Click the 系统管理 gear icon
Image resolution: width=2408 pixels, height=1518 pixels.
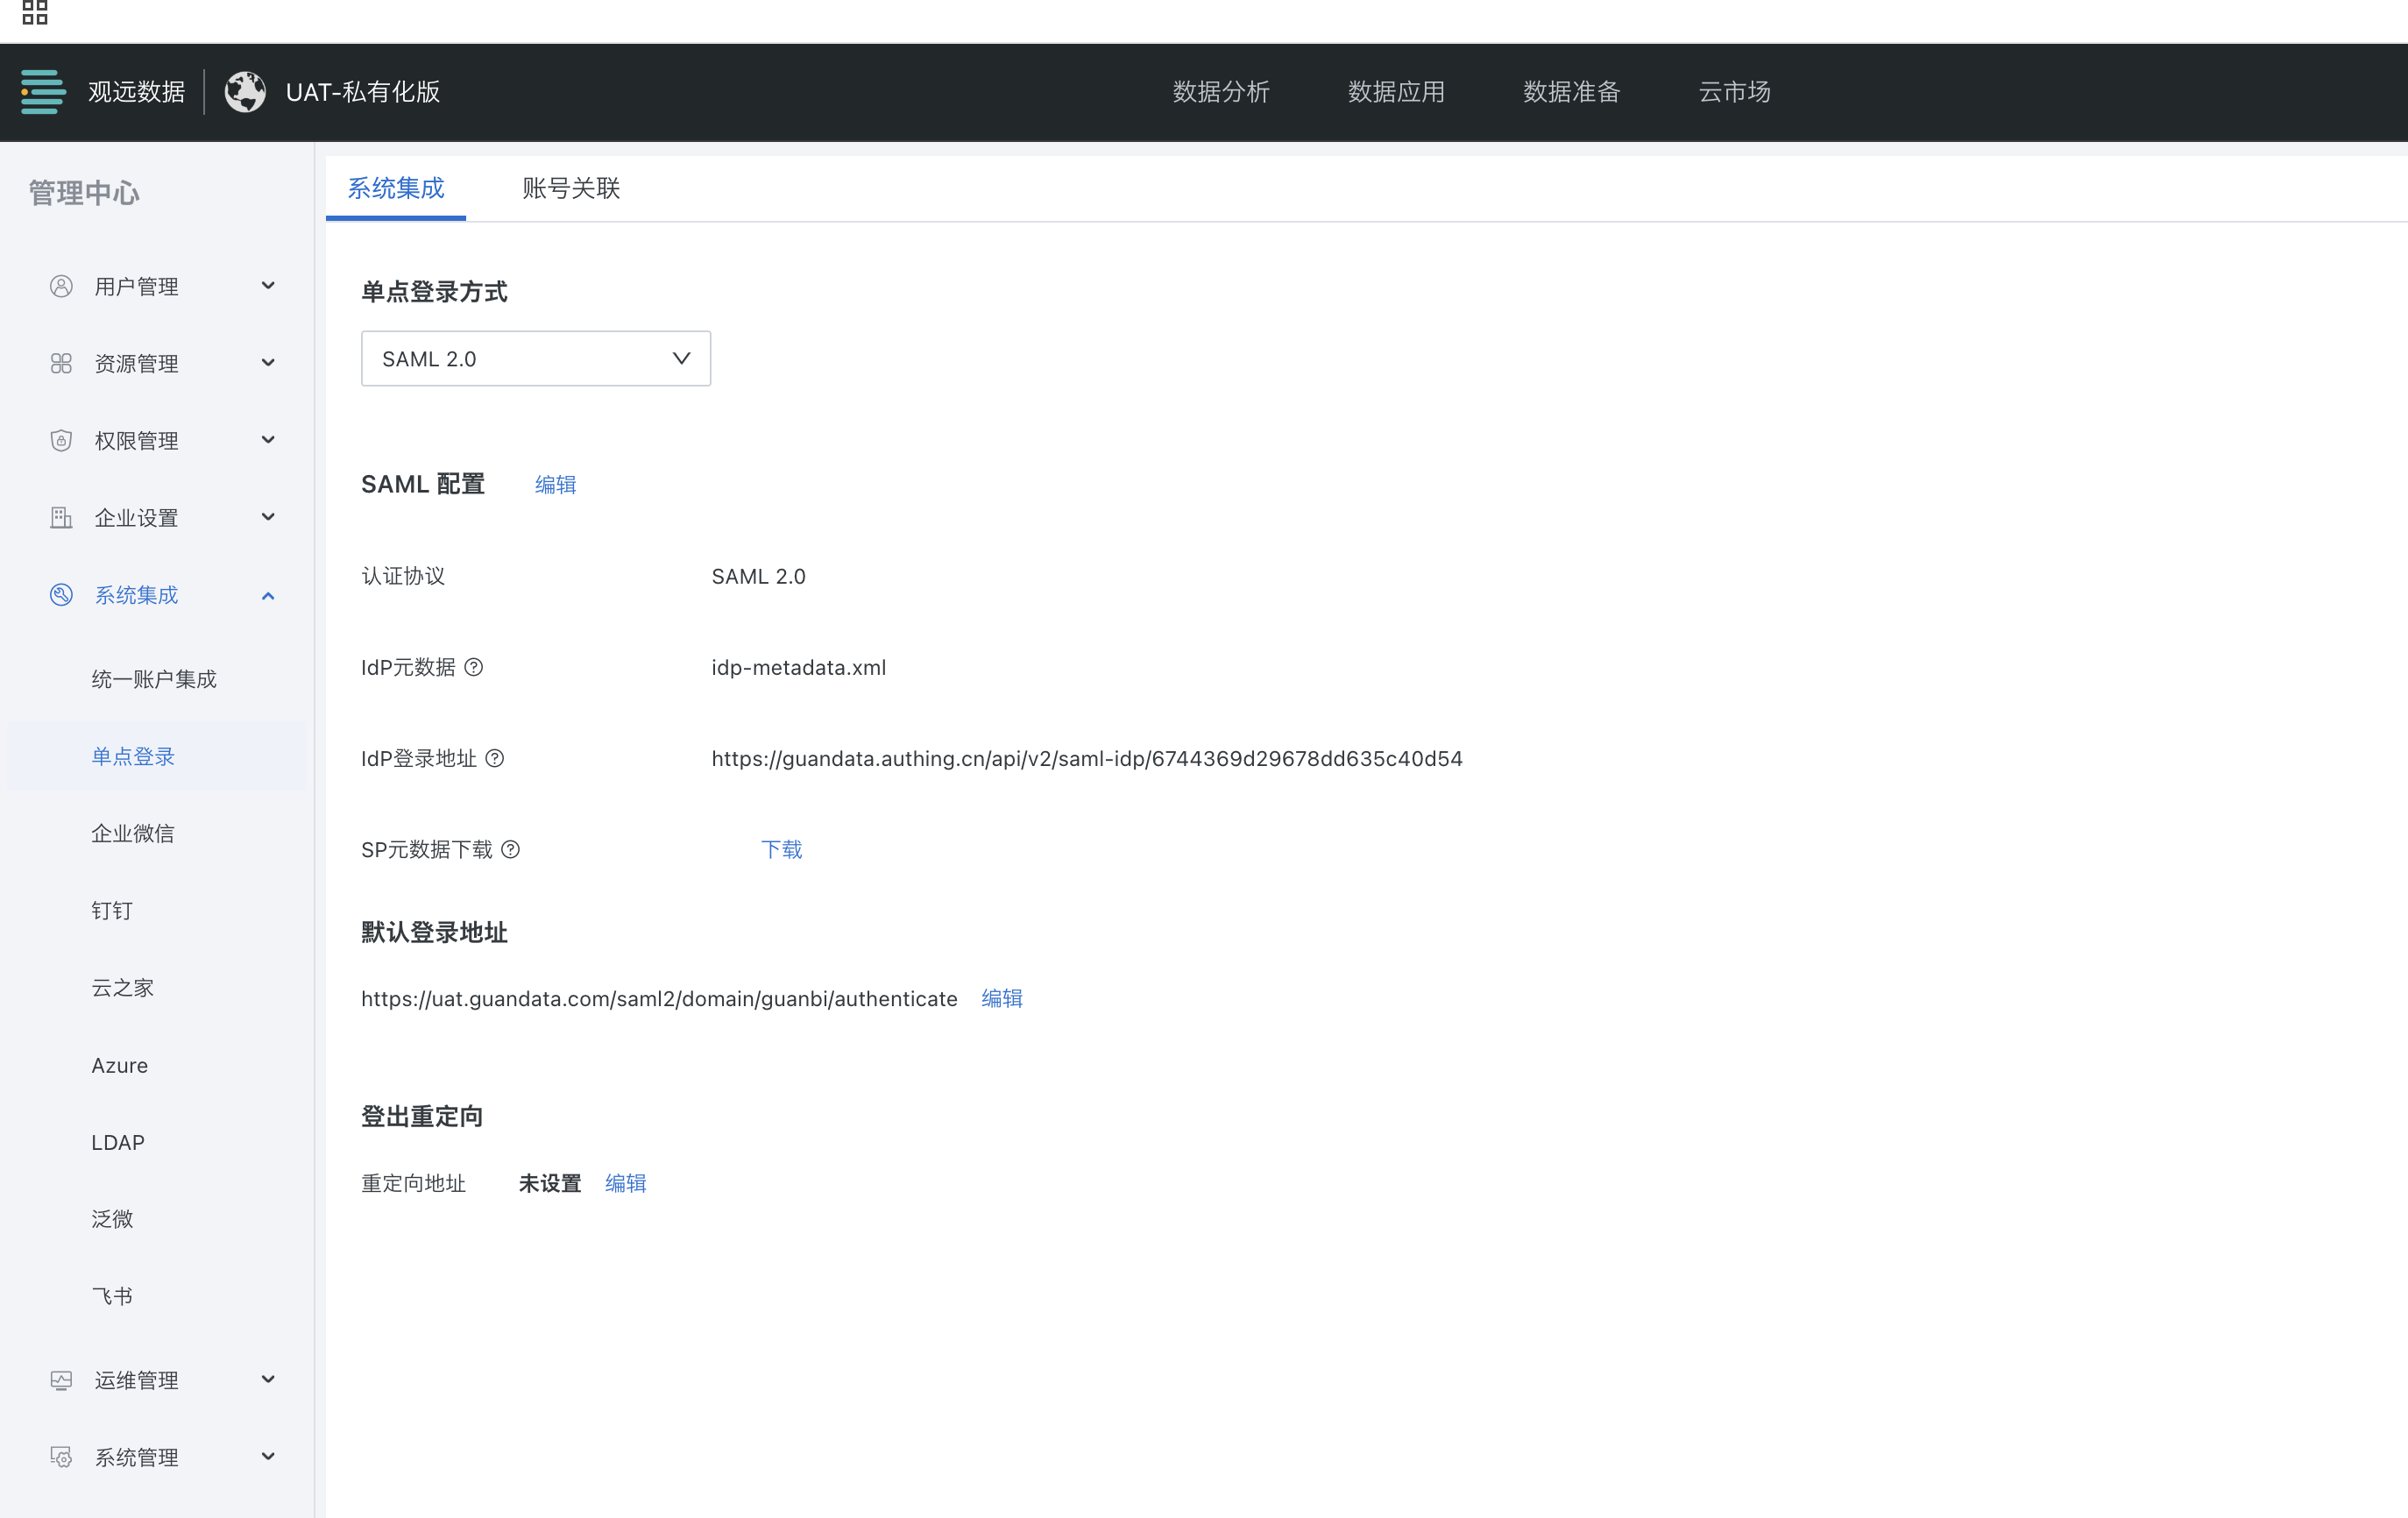point(61,1458)
